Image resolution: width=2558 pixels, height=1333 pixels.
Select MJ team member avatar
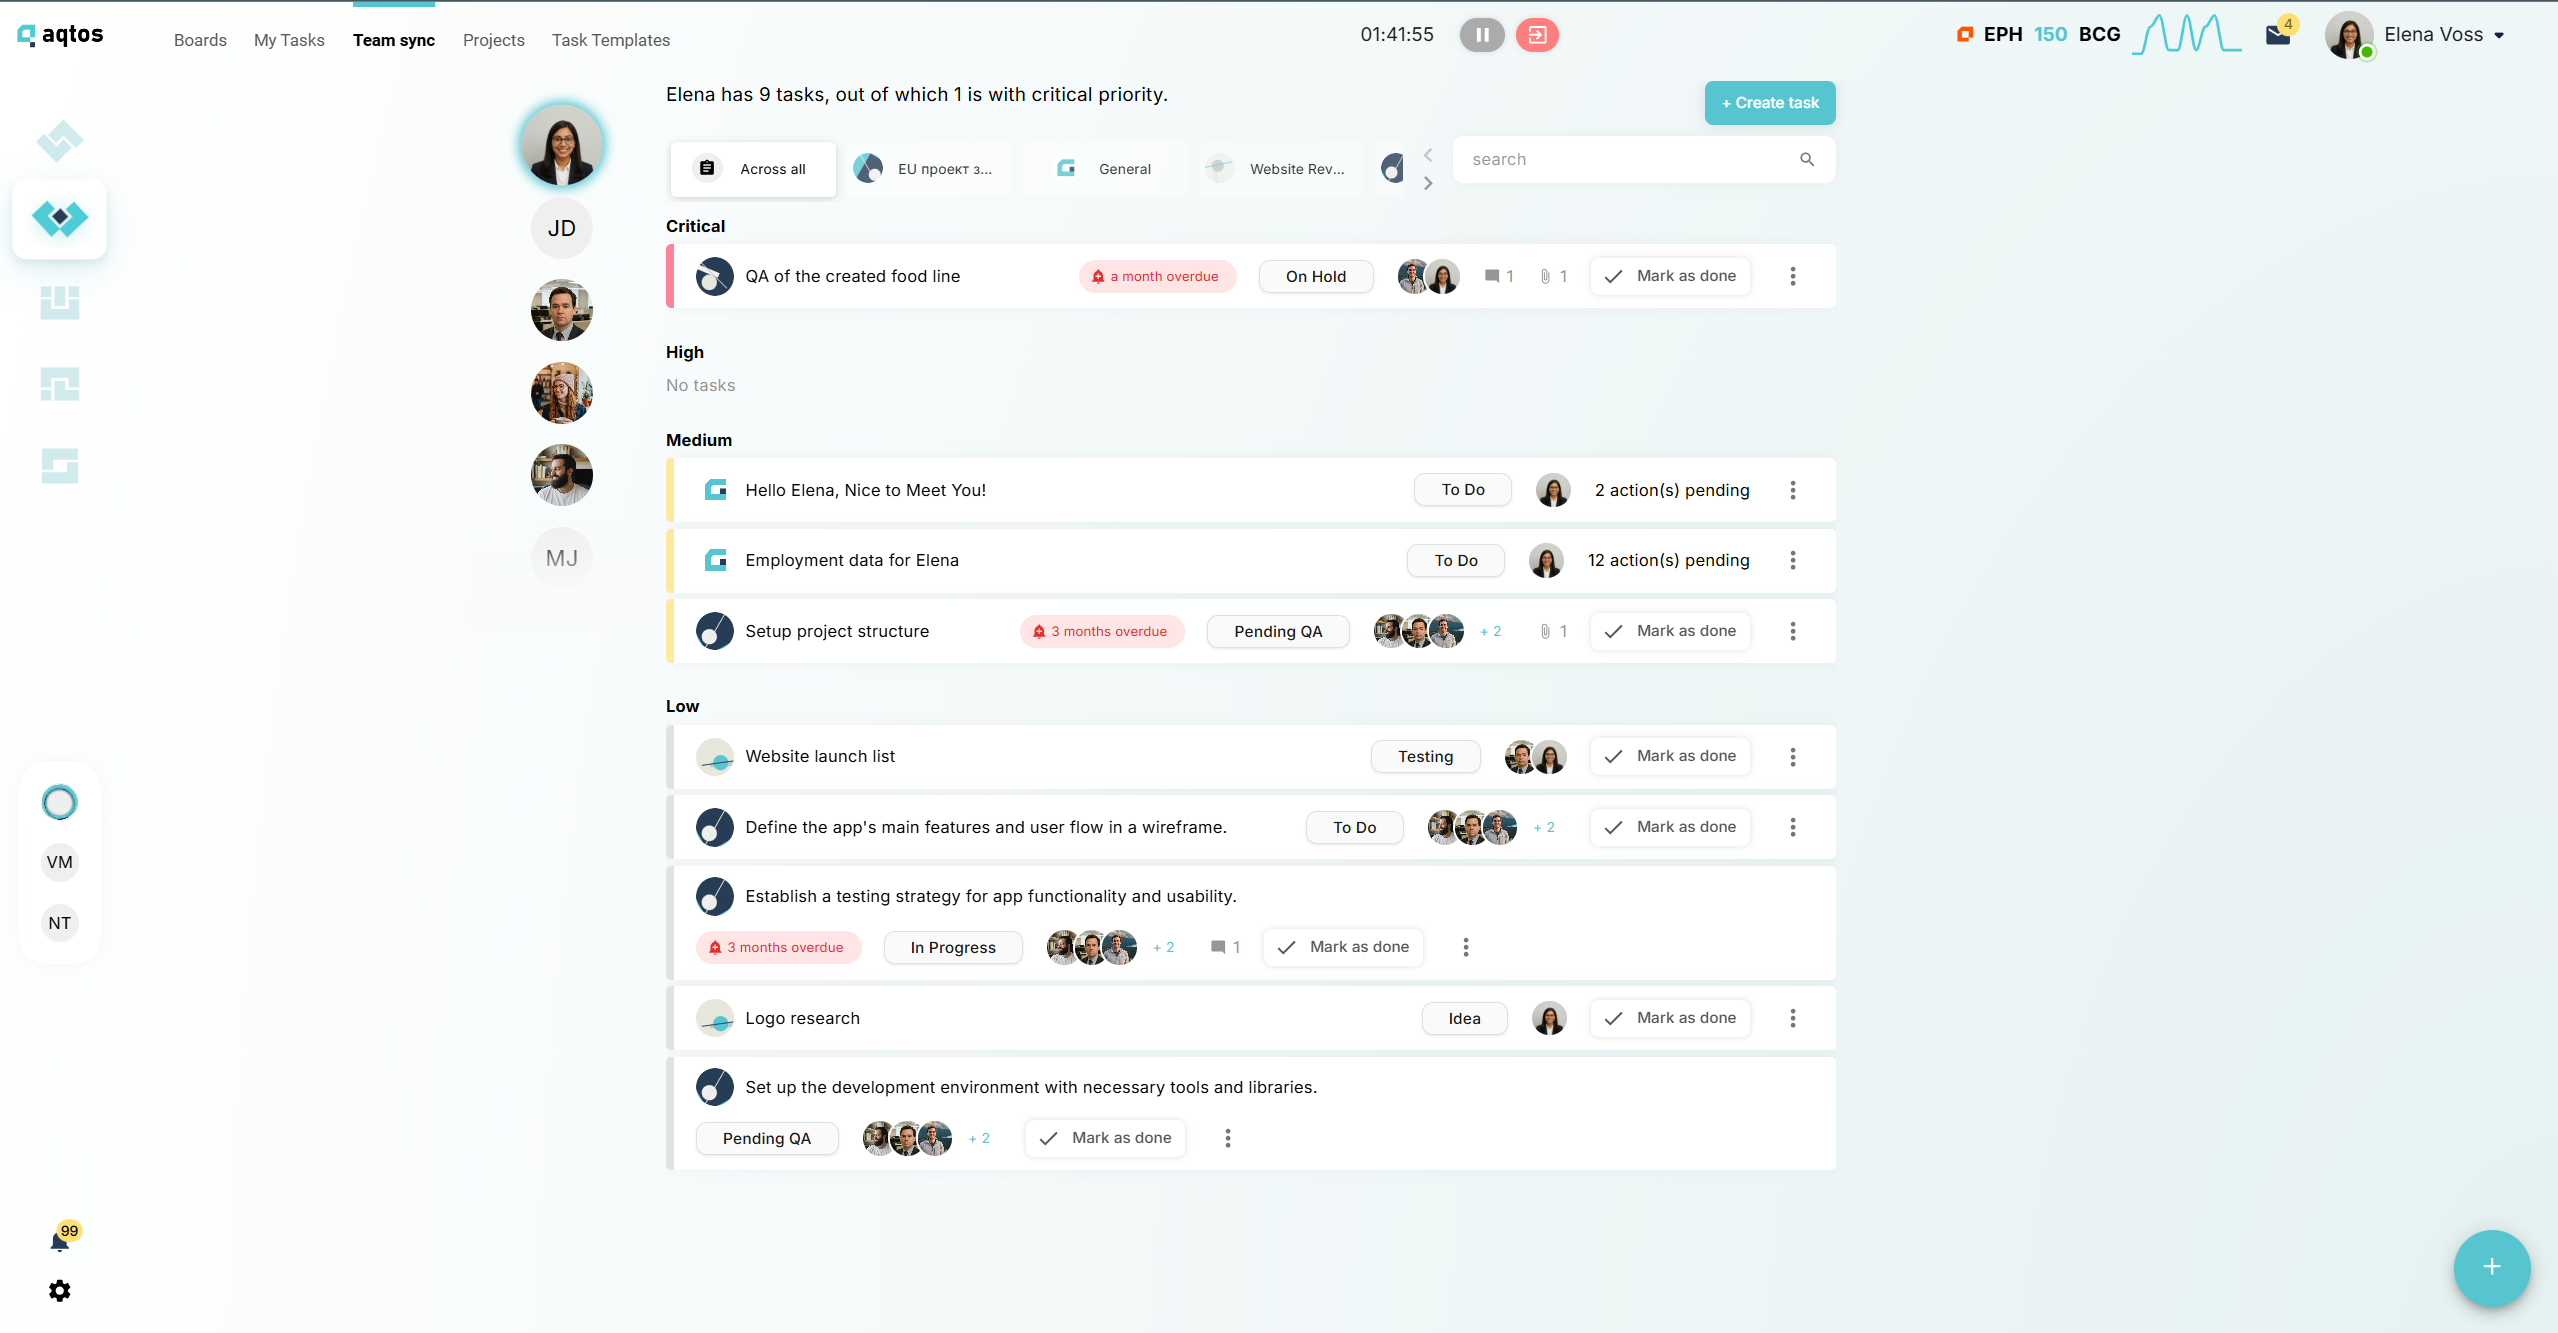(562, 558)
